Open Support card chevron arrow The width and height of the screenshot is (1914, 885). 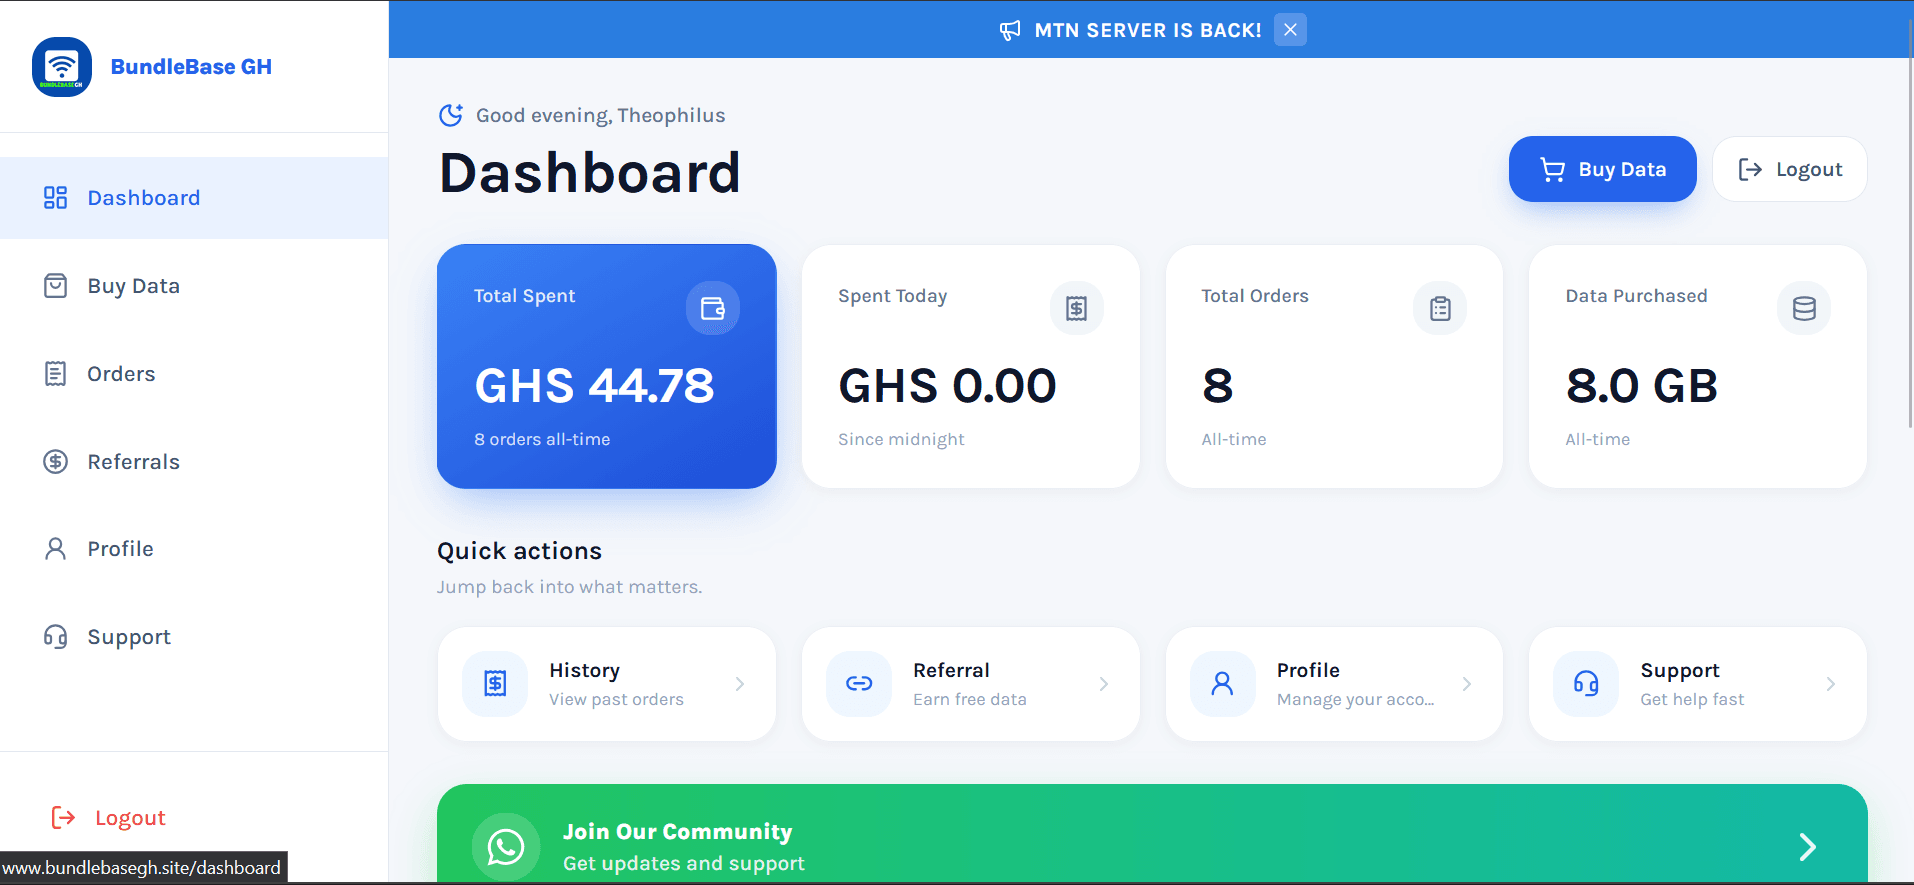pos(1831,684)
